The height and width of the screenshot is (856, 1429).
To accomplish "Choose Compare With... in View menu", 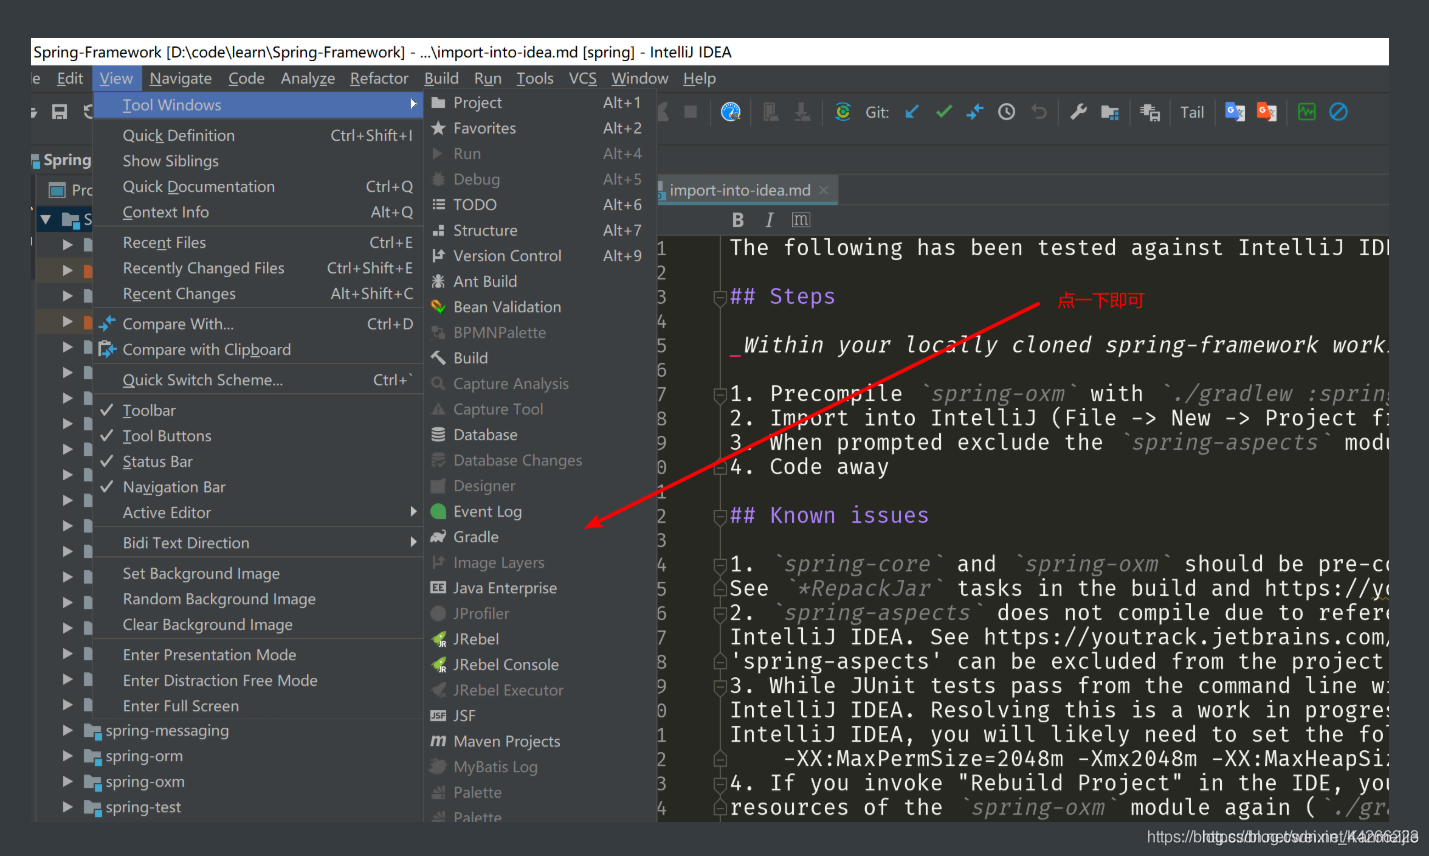I will click(x=259, y=324).
